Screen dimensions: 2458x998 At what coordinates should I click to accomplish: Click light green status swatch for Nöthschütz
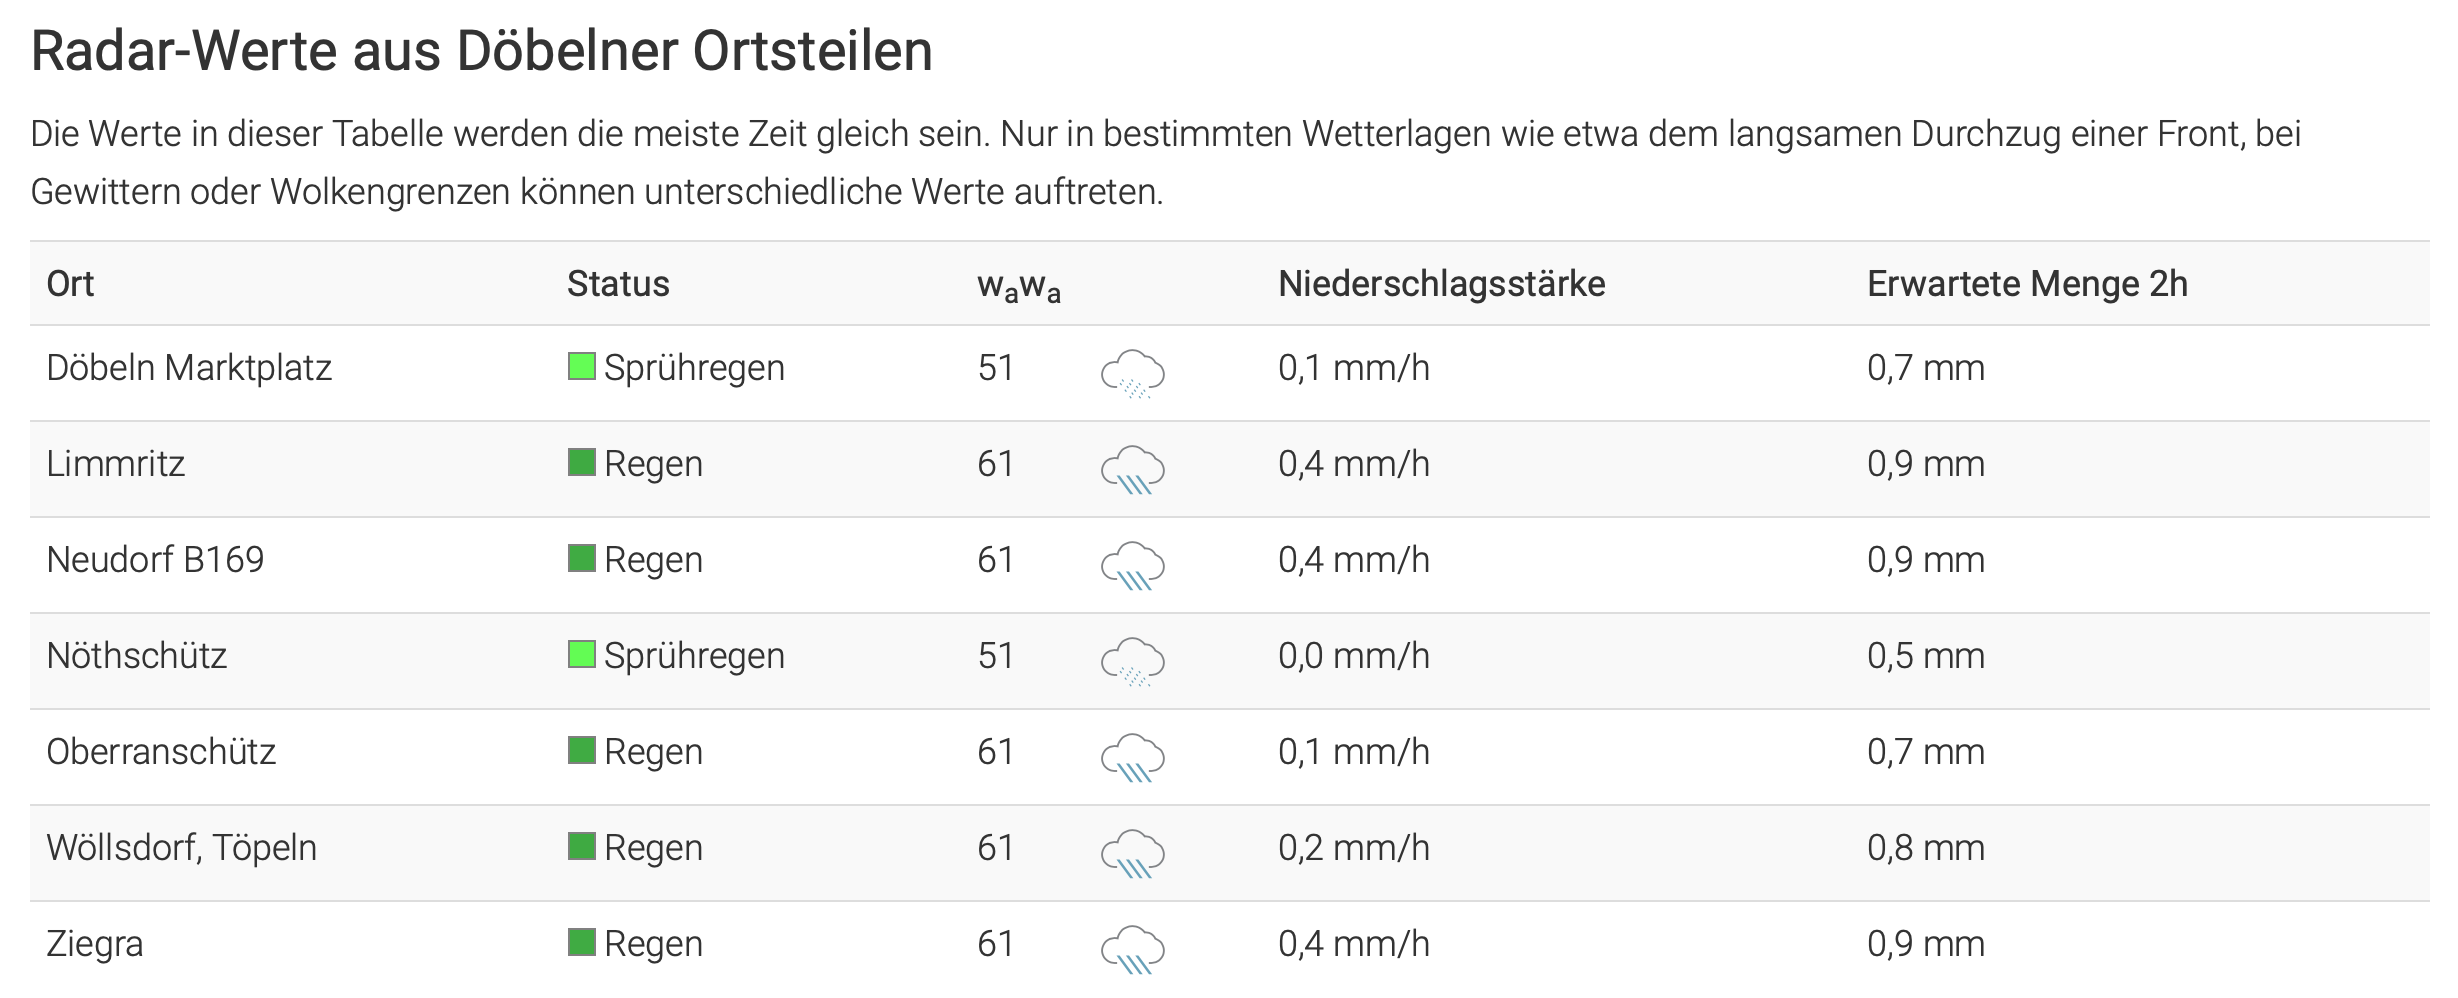tap(581, 654)
